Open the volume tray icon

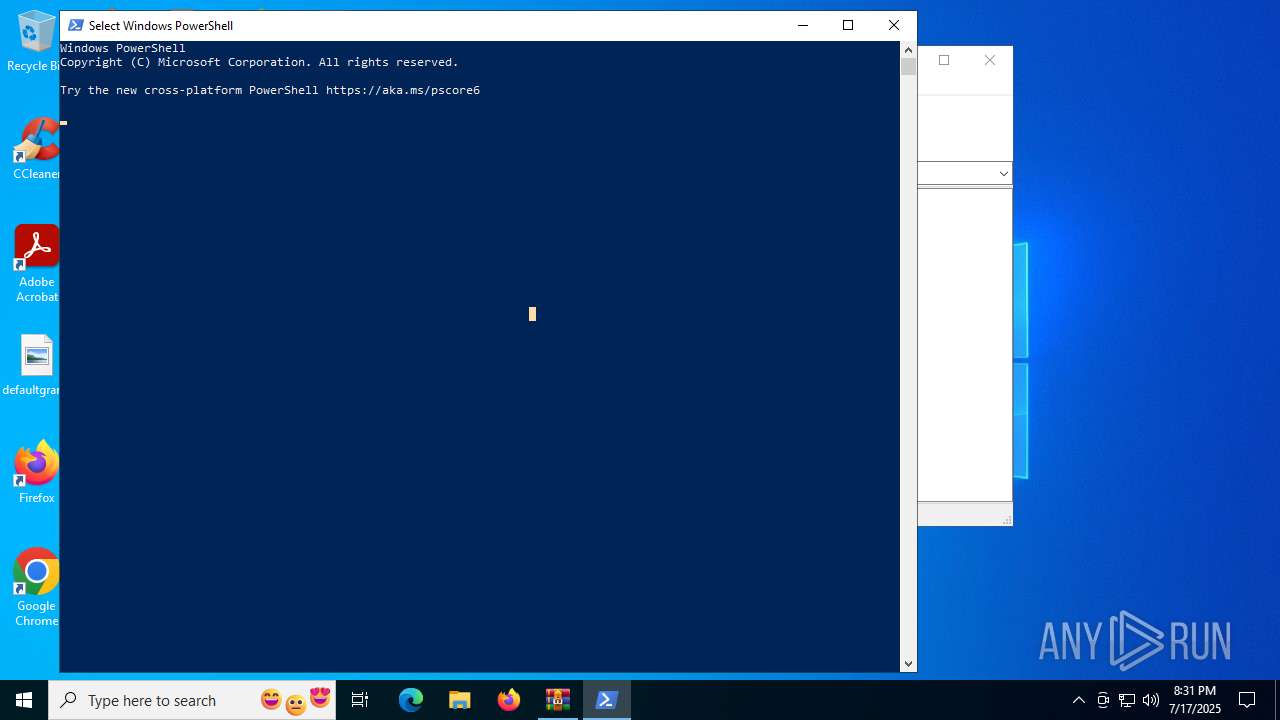pos(1151,700)
